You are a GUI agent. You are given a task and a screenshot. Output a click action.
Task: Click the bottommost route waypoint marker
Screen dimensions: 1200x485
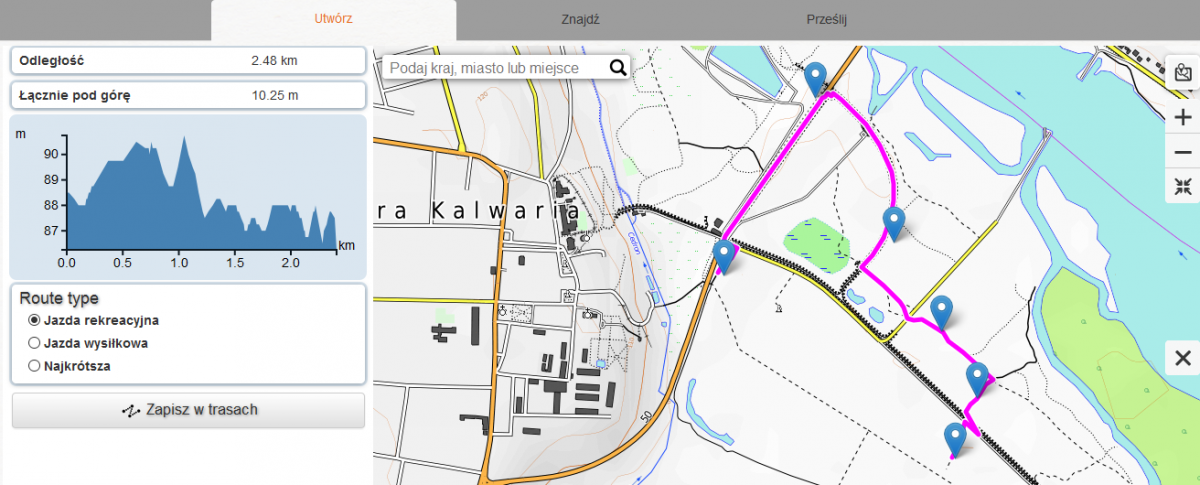click(955, 438)
